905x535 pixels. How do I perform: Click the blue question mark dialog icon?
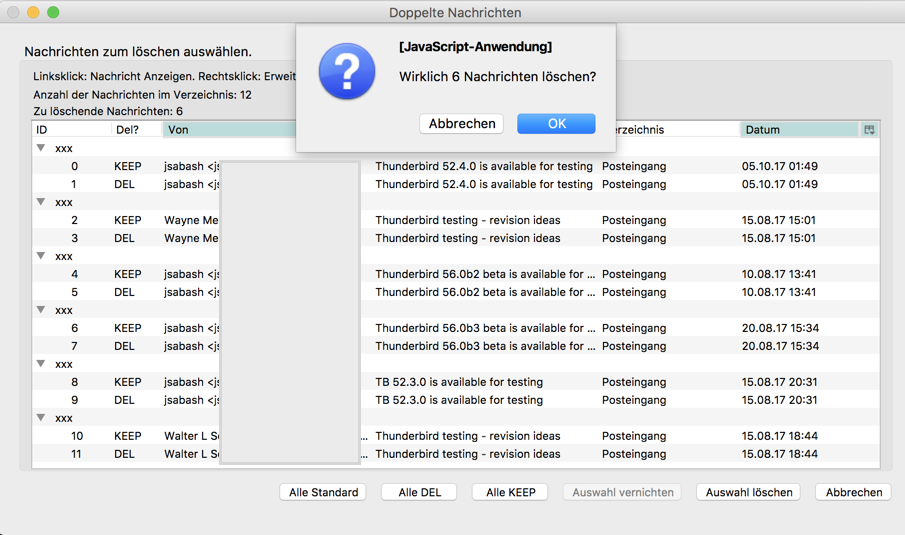pos(346,72)
